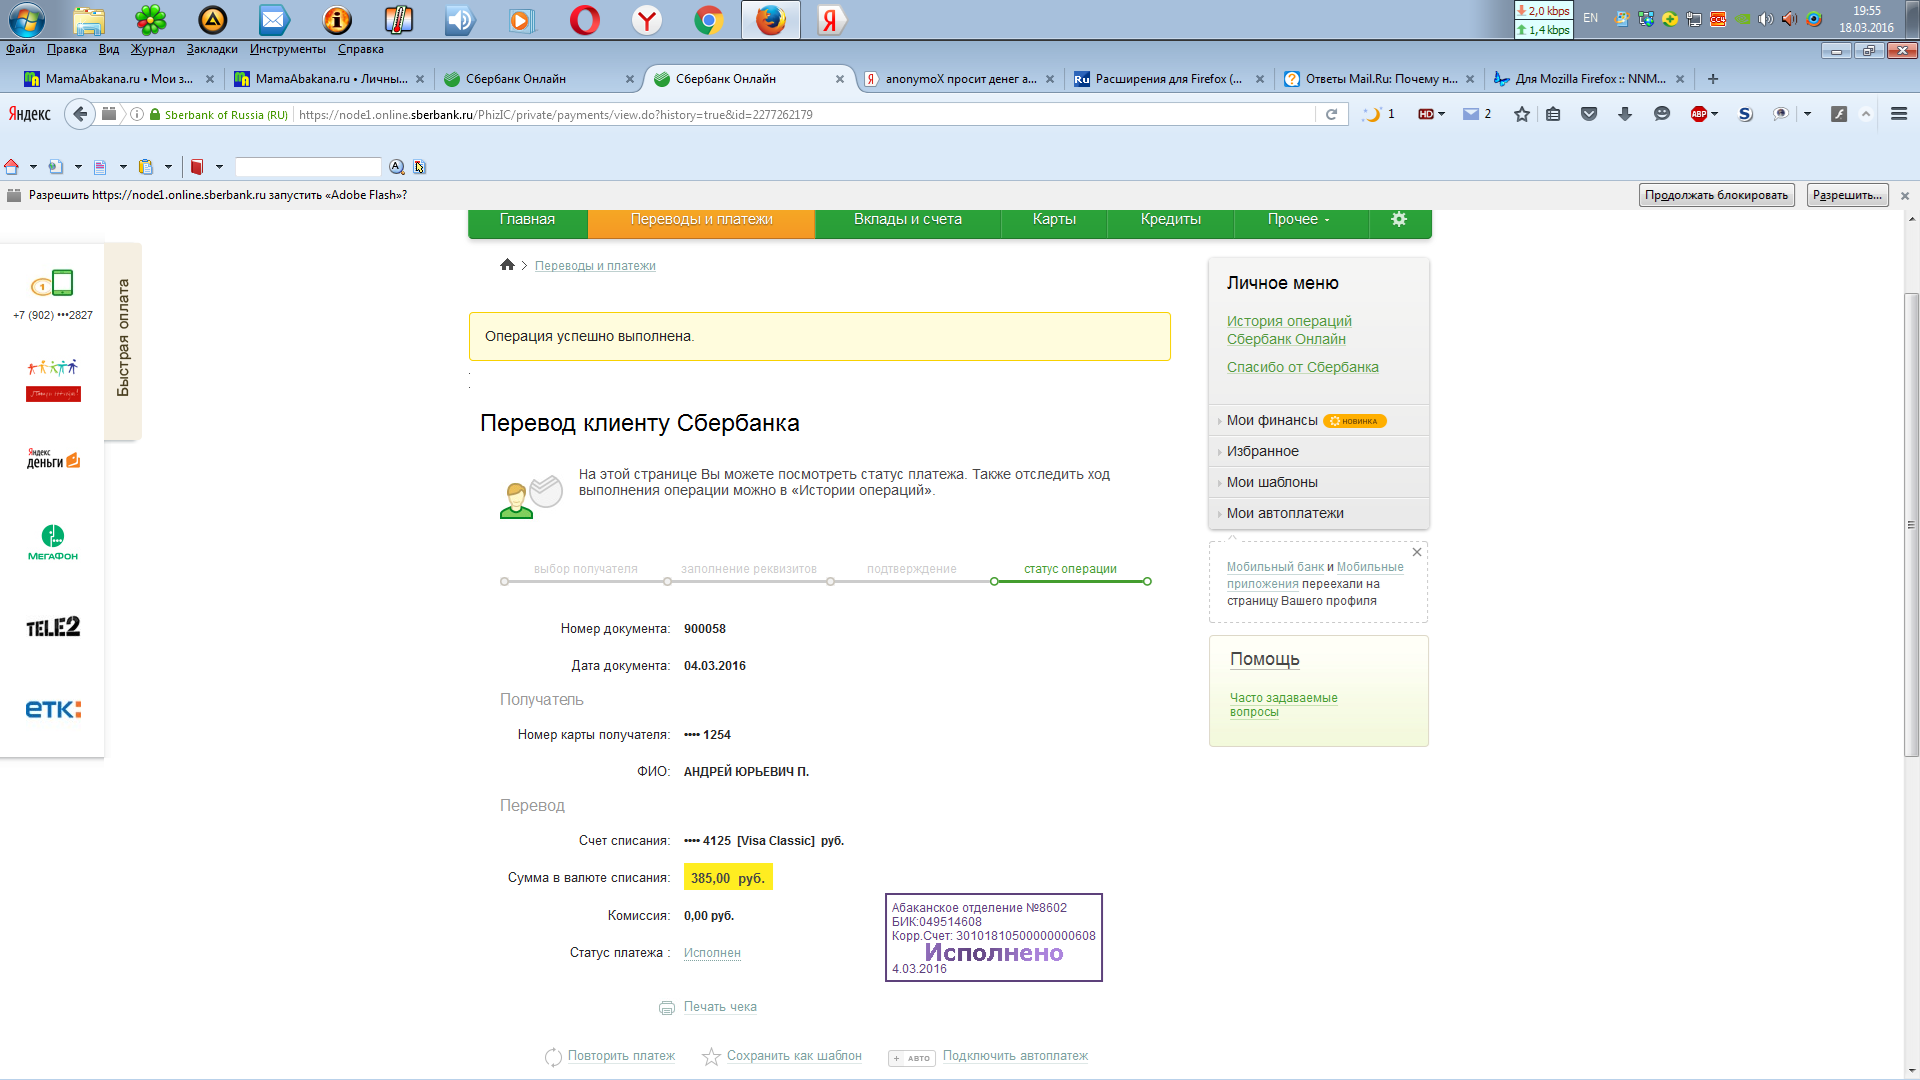The width and height of the screenshot is (1920, 1080).
Task: Click the weather moon icon in the toolbar
Action: (x=1372, y=114)
